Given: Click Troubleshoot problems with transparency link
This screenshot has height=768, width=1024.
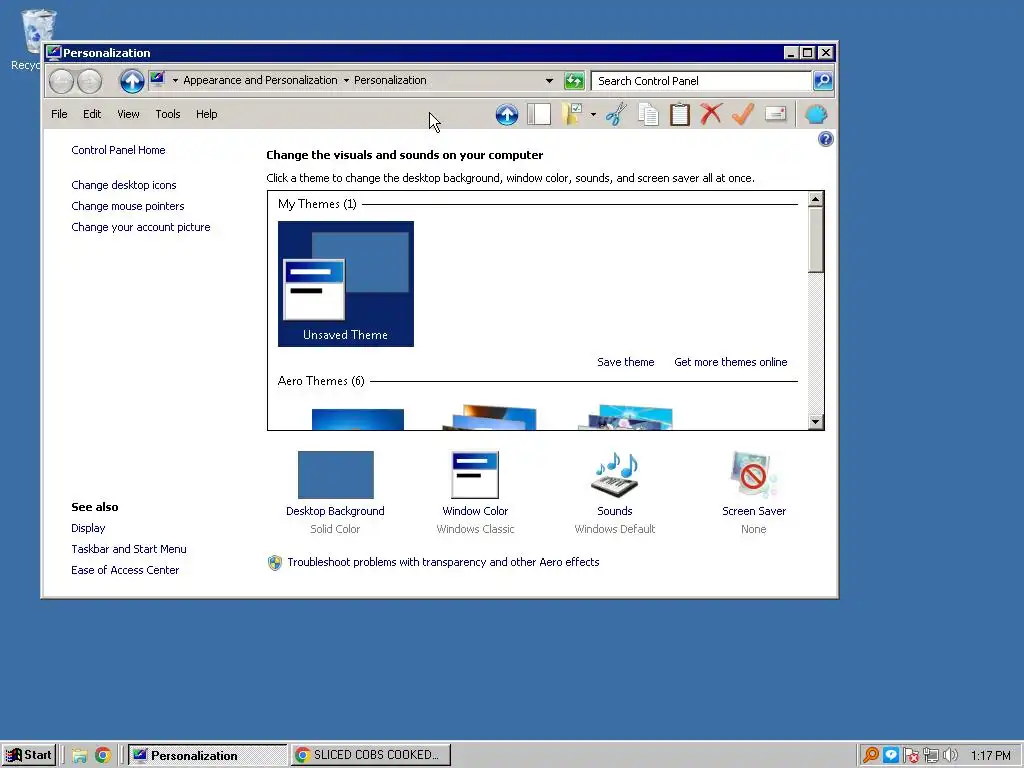Looking at the screenshot, I should (x=443, y=562).
